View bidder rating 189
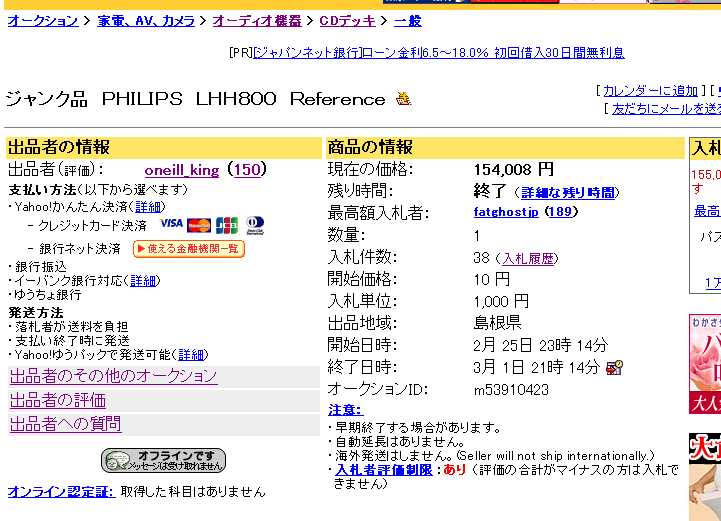Screen dimensions: 721x521 click(x=561, y=212)
